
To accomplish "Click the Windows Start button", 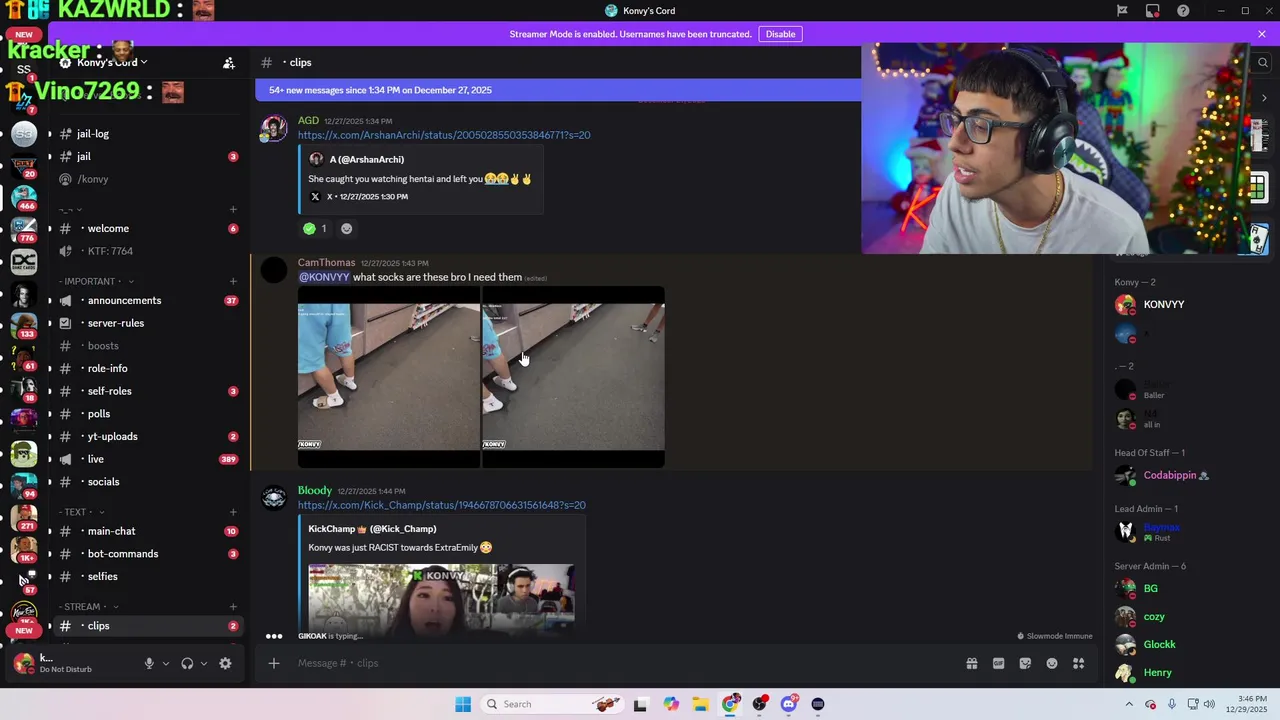I will [x=462, y=704].
